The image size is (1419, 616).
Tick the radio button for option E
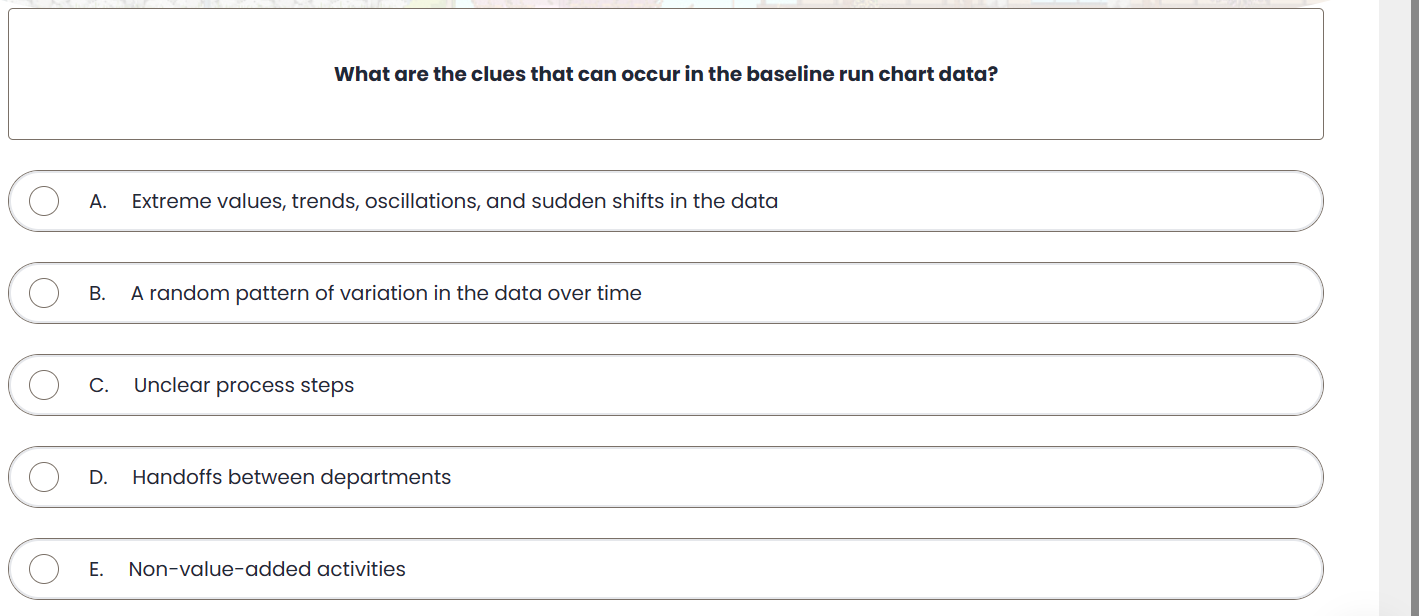click(43, 569)
